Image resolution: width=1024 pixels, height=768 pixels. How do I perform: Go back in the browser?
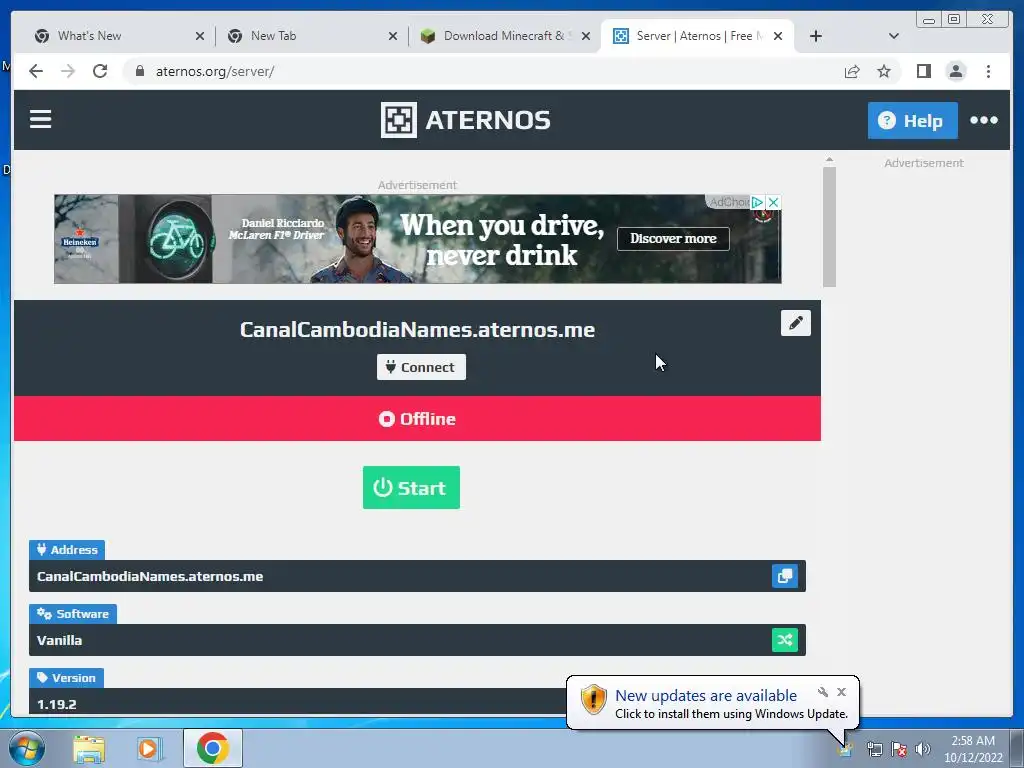(36, 71)
